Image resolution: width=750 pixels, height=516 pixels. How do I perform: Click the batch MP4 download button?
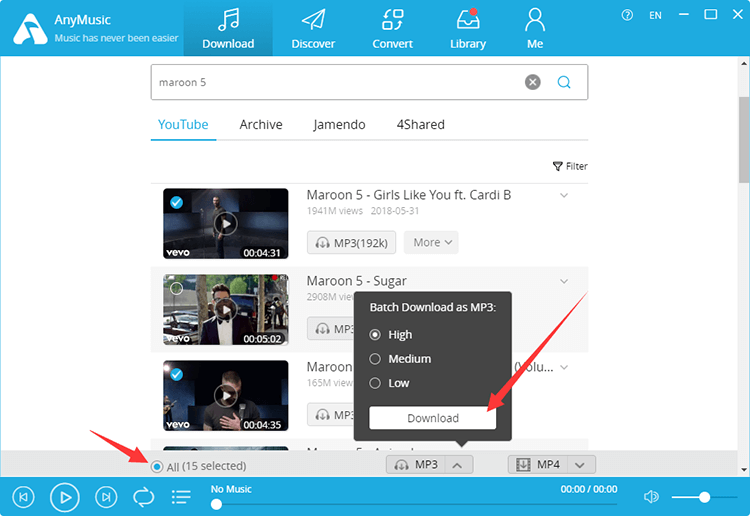pyautogui.click(x=538, y=464)
